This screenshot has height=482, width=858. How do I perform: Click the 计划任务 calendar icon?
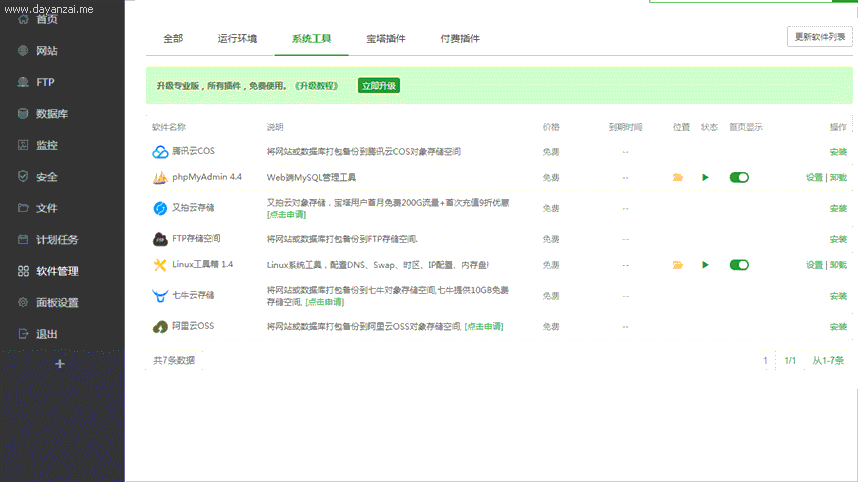pyautogui.click(x=23, y=240)
